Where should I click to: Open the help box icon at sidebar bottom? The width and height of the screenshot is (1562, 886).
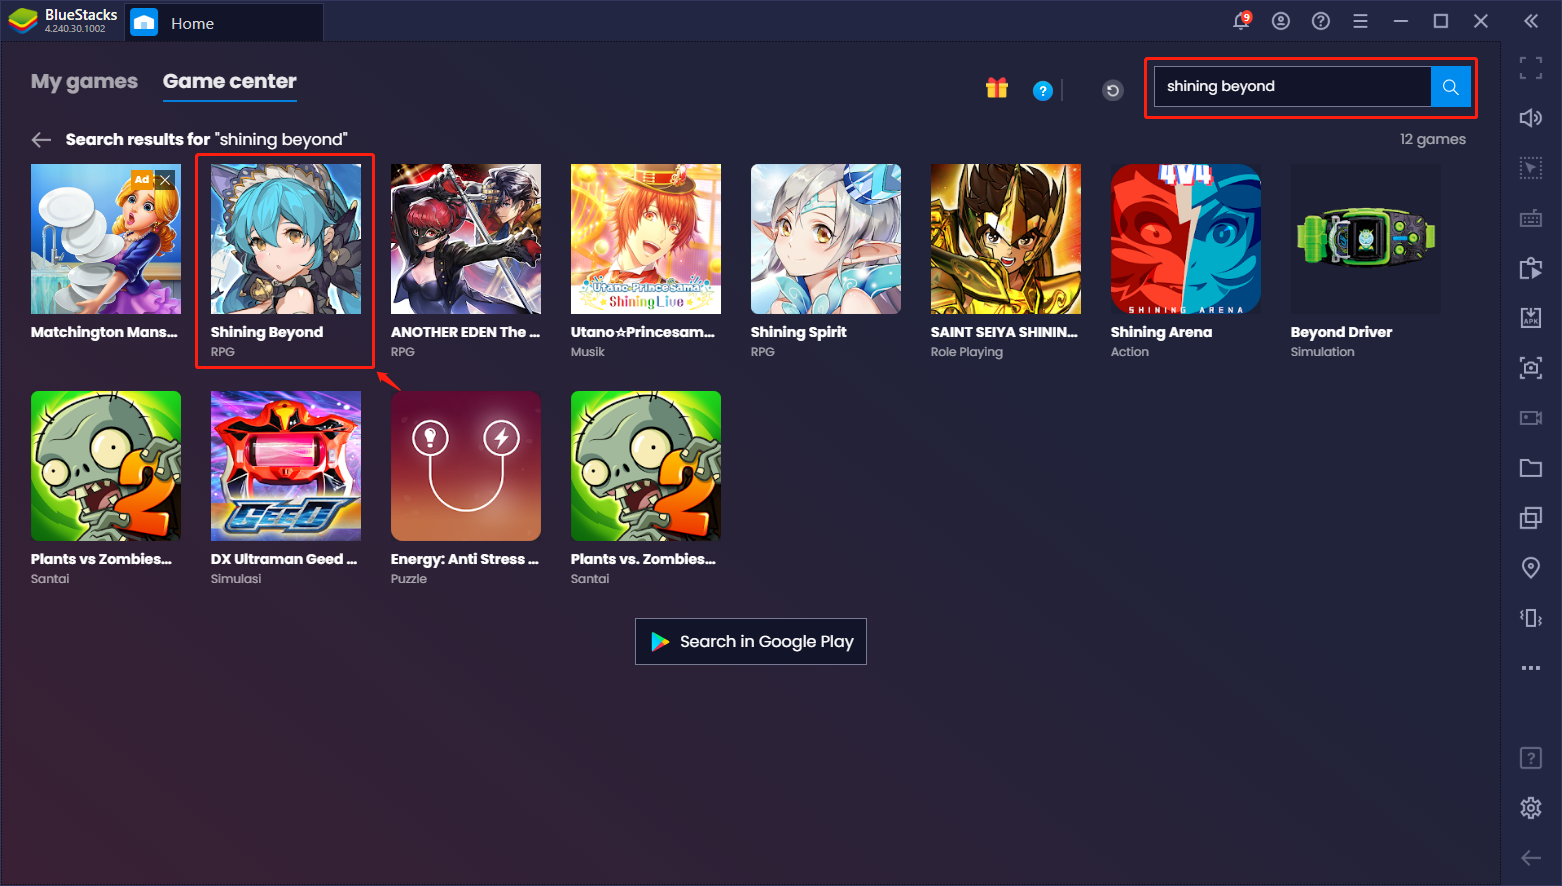click(1531, 758)
